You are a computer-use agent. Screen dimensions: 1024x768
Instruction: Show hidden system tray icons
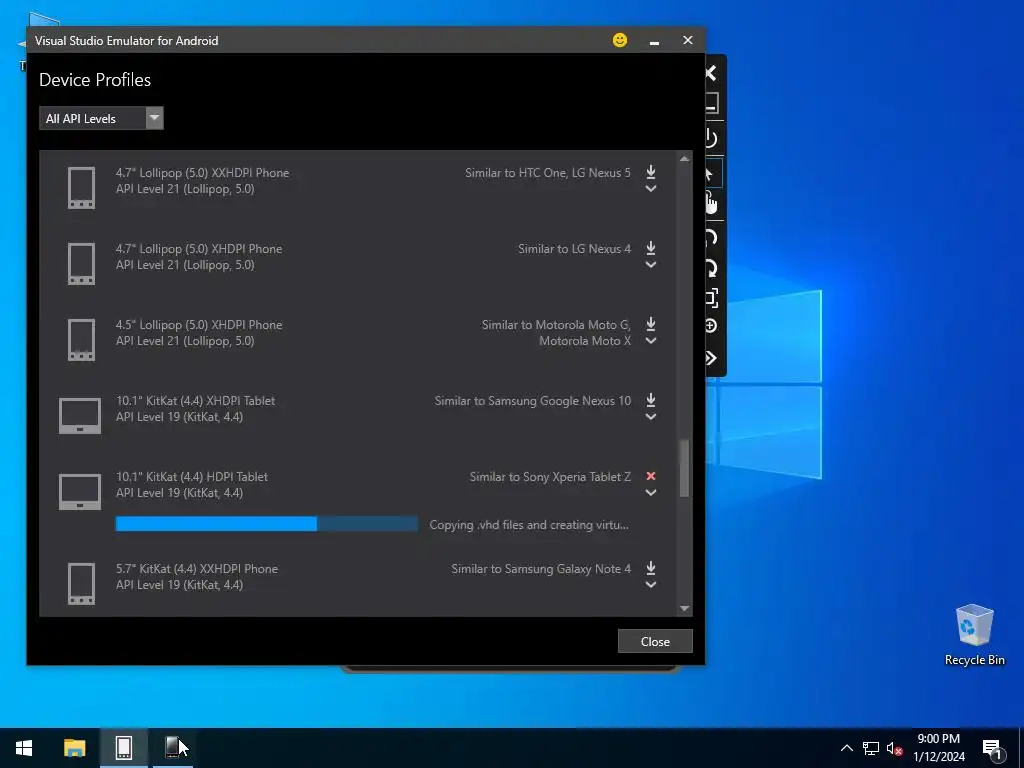(x=846, y=748)
